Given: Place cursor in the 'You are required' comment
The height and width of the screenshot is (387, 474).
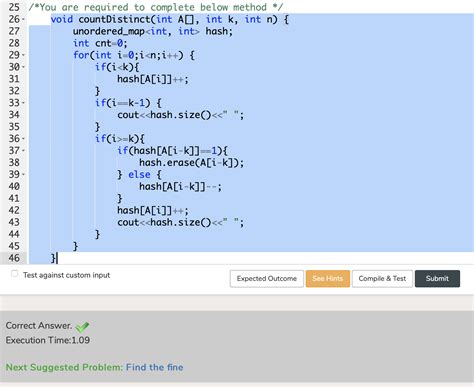Looking at the screenshot, I should [x=156, y=7].
